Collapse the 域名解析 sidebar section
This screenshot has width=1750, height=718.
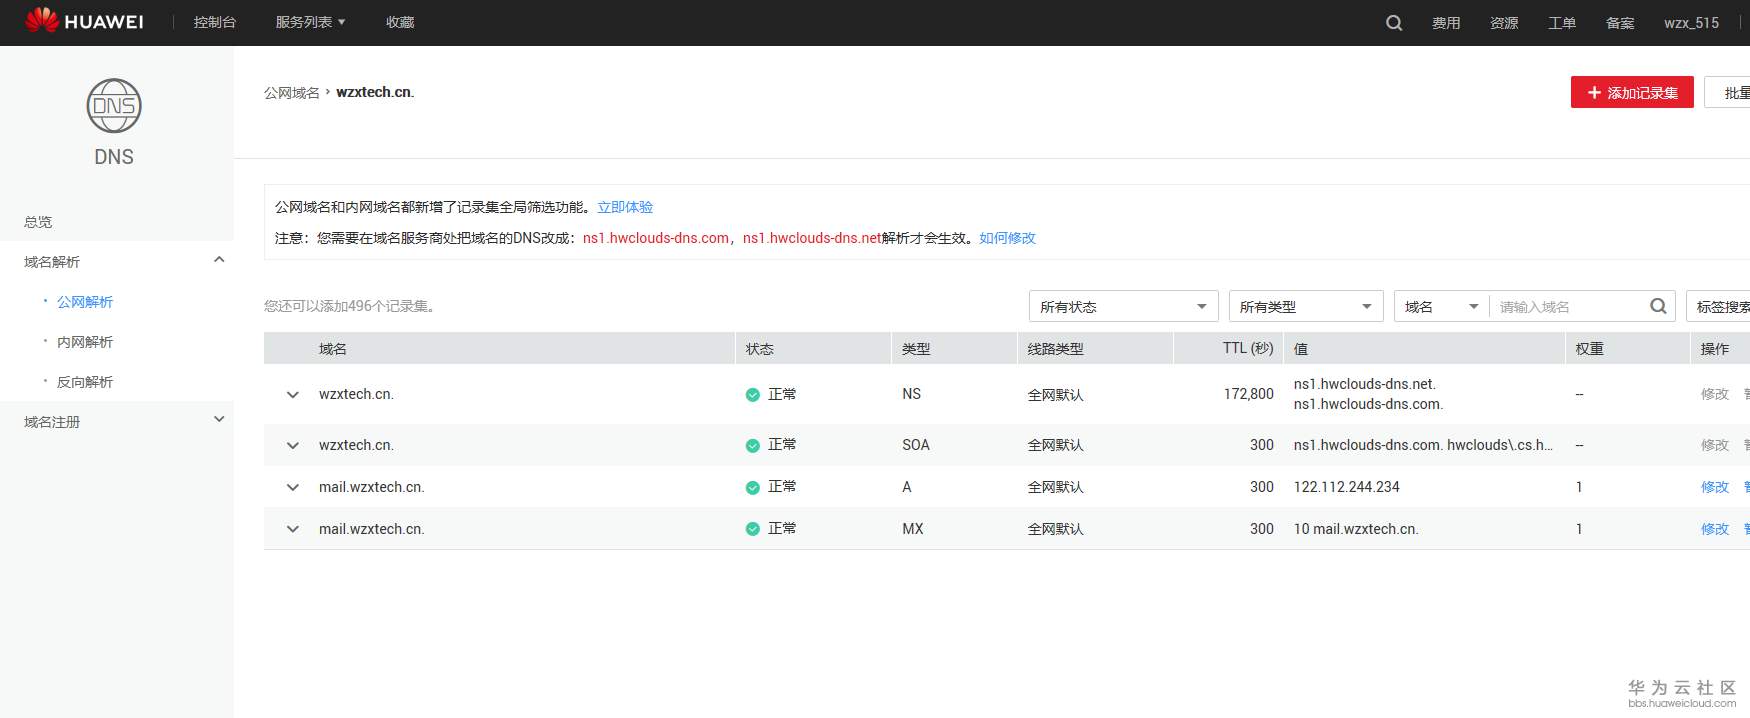point(219,260)
